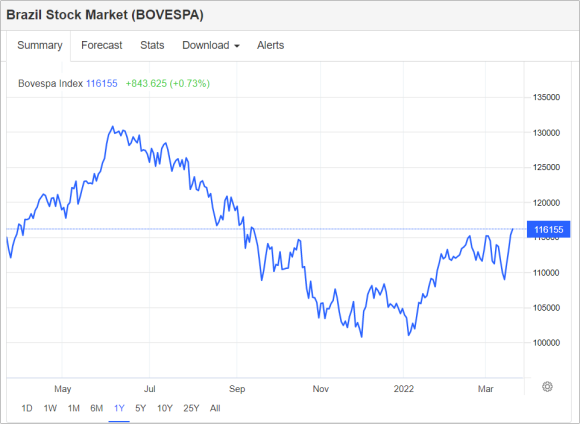The width and height of the screenshot is (580, 424).
Task: Click the 110000 axis label
Action: tap(546, 273)
